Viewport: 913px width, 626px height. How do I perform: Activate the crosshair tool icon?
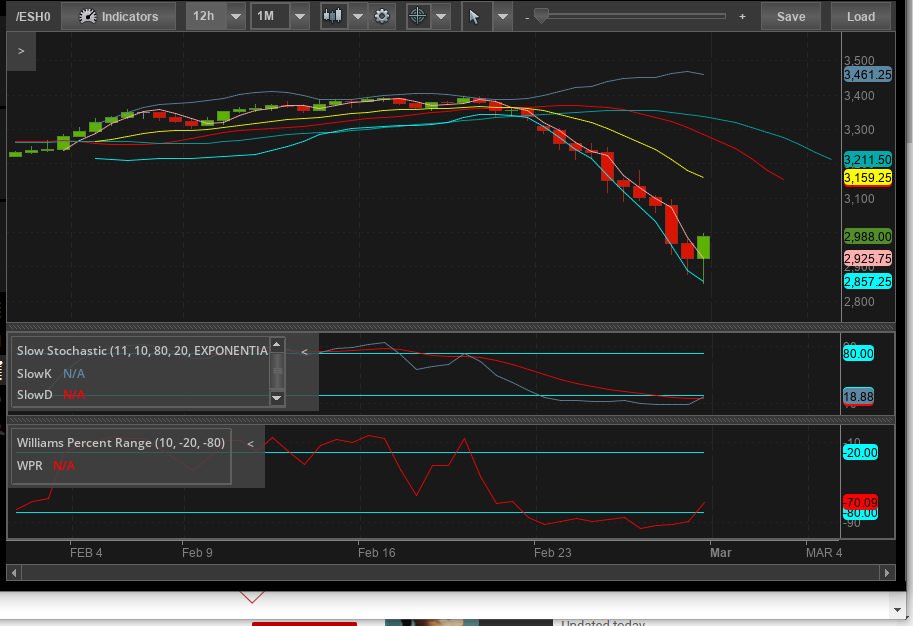click(417, 16)
